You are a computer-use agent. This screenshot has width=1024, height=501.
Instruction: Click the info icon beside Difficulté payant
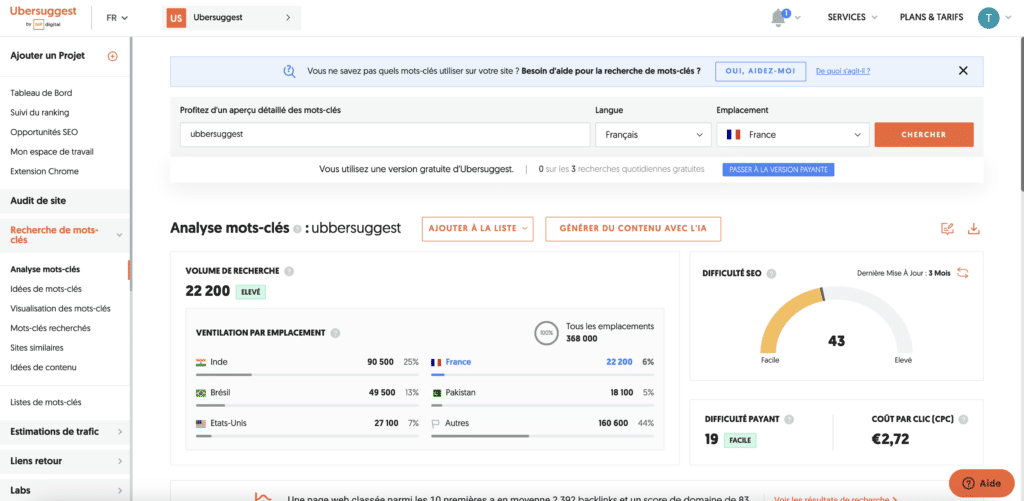click(789, 419)
